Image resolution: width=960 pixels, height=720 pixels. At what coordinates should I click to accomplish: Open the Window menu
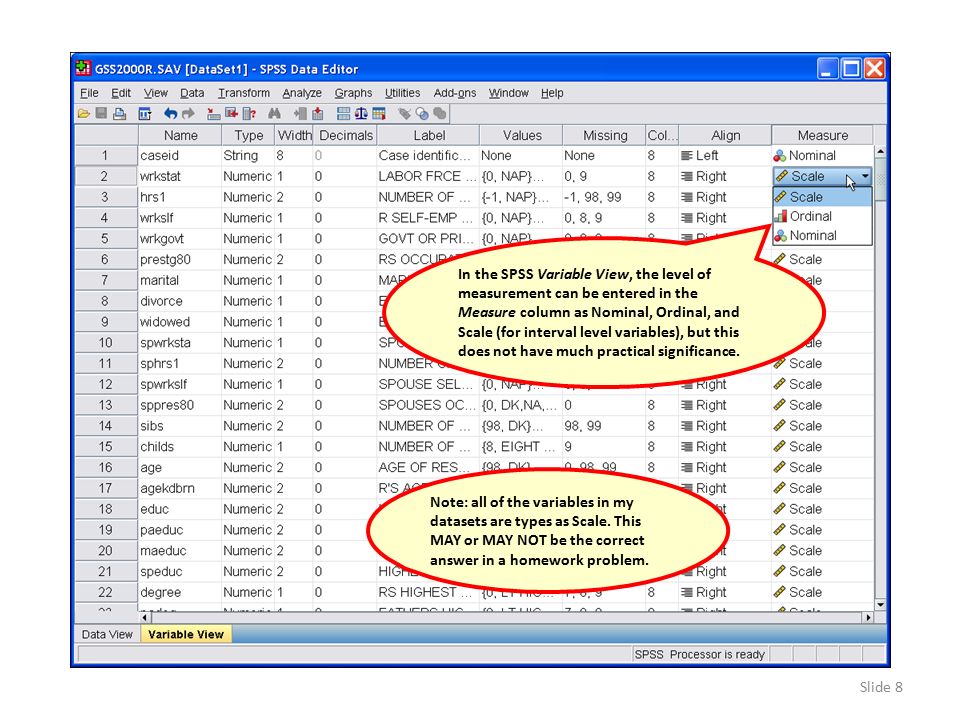(x=508, y=93)
